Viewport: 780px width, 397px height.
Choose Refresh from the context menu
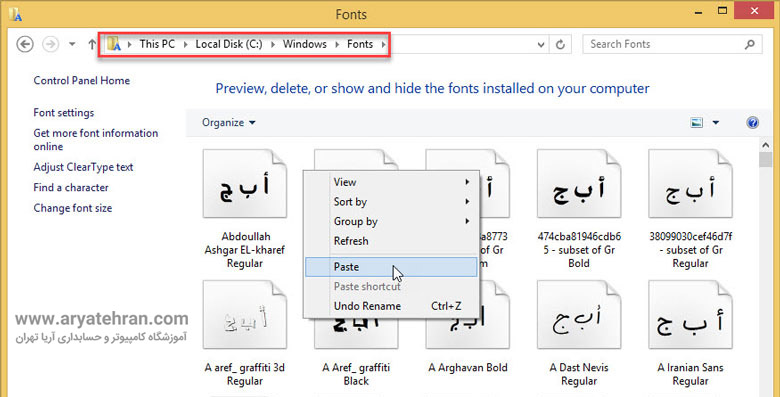pyautogui.click(x=391, y=241)
